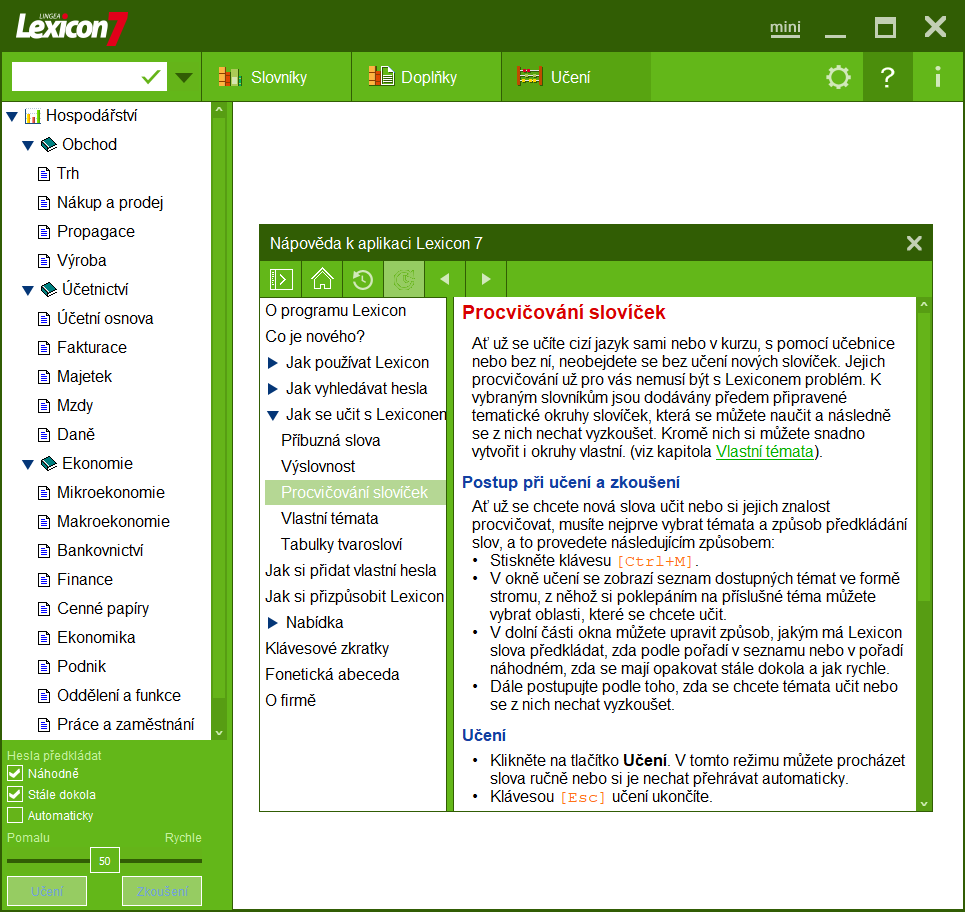Open help topic O firmě
Screen dimensions: 965x912
(x=290, y=700)
